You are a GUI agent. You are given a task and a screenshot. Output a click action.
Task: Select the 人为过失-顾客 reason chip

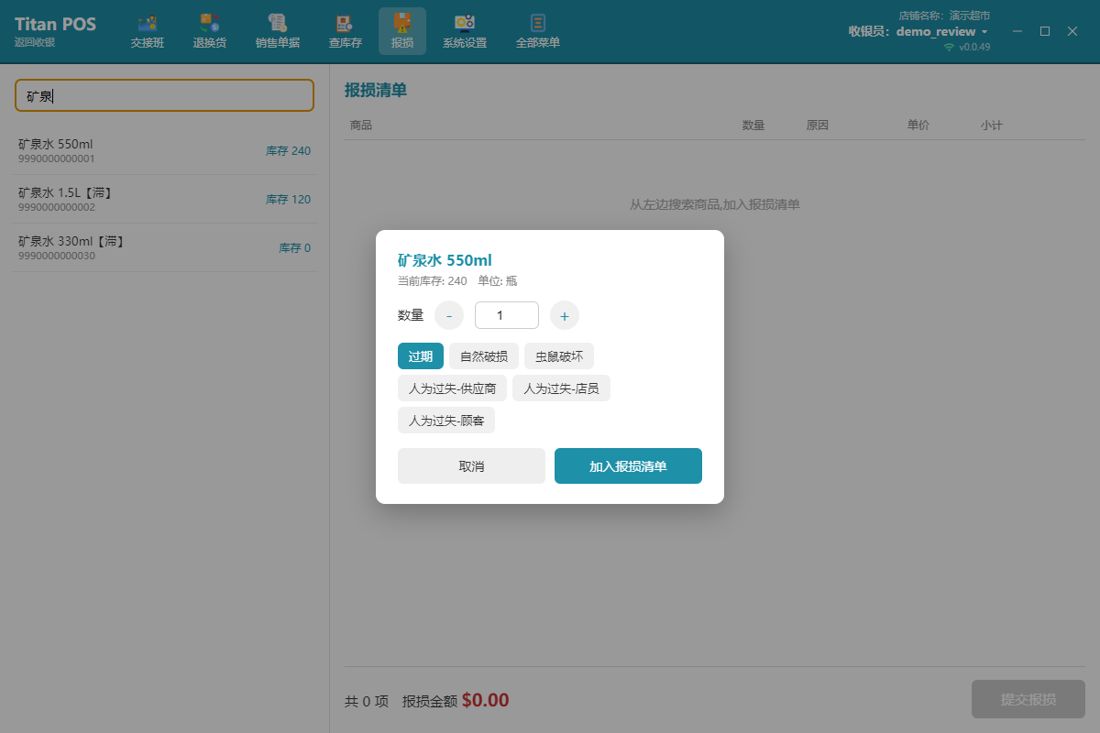pos(446,420)
